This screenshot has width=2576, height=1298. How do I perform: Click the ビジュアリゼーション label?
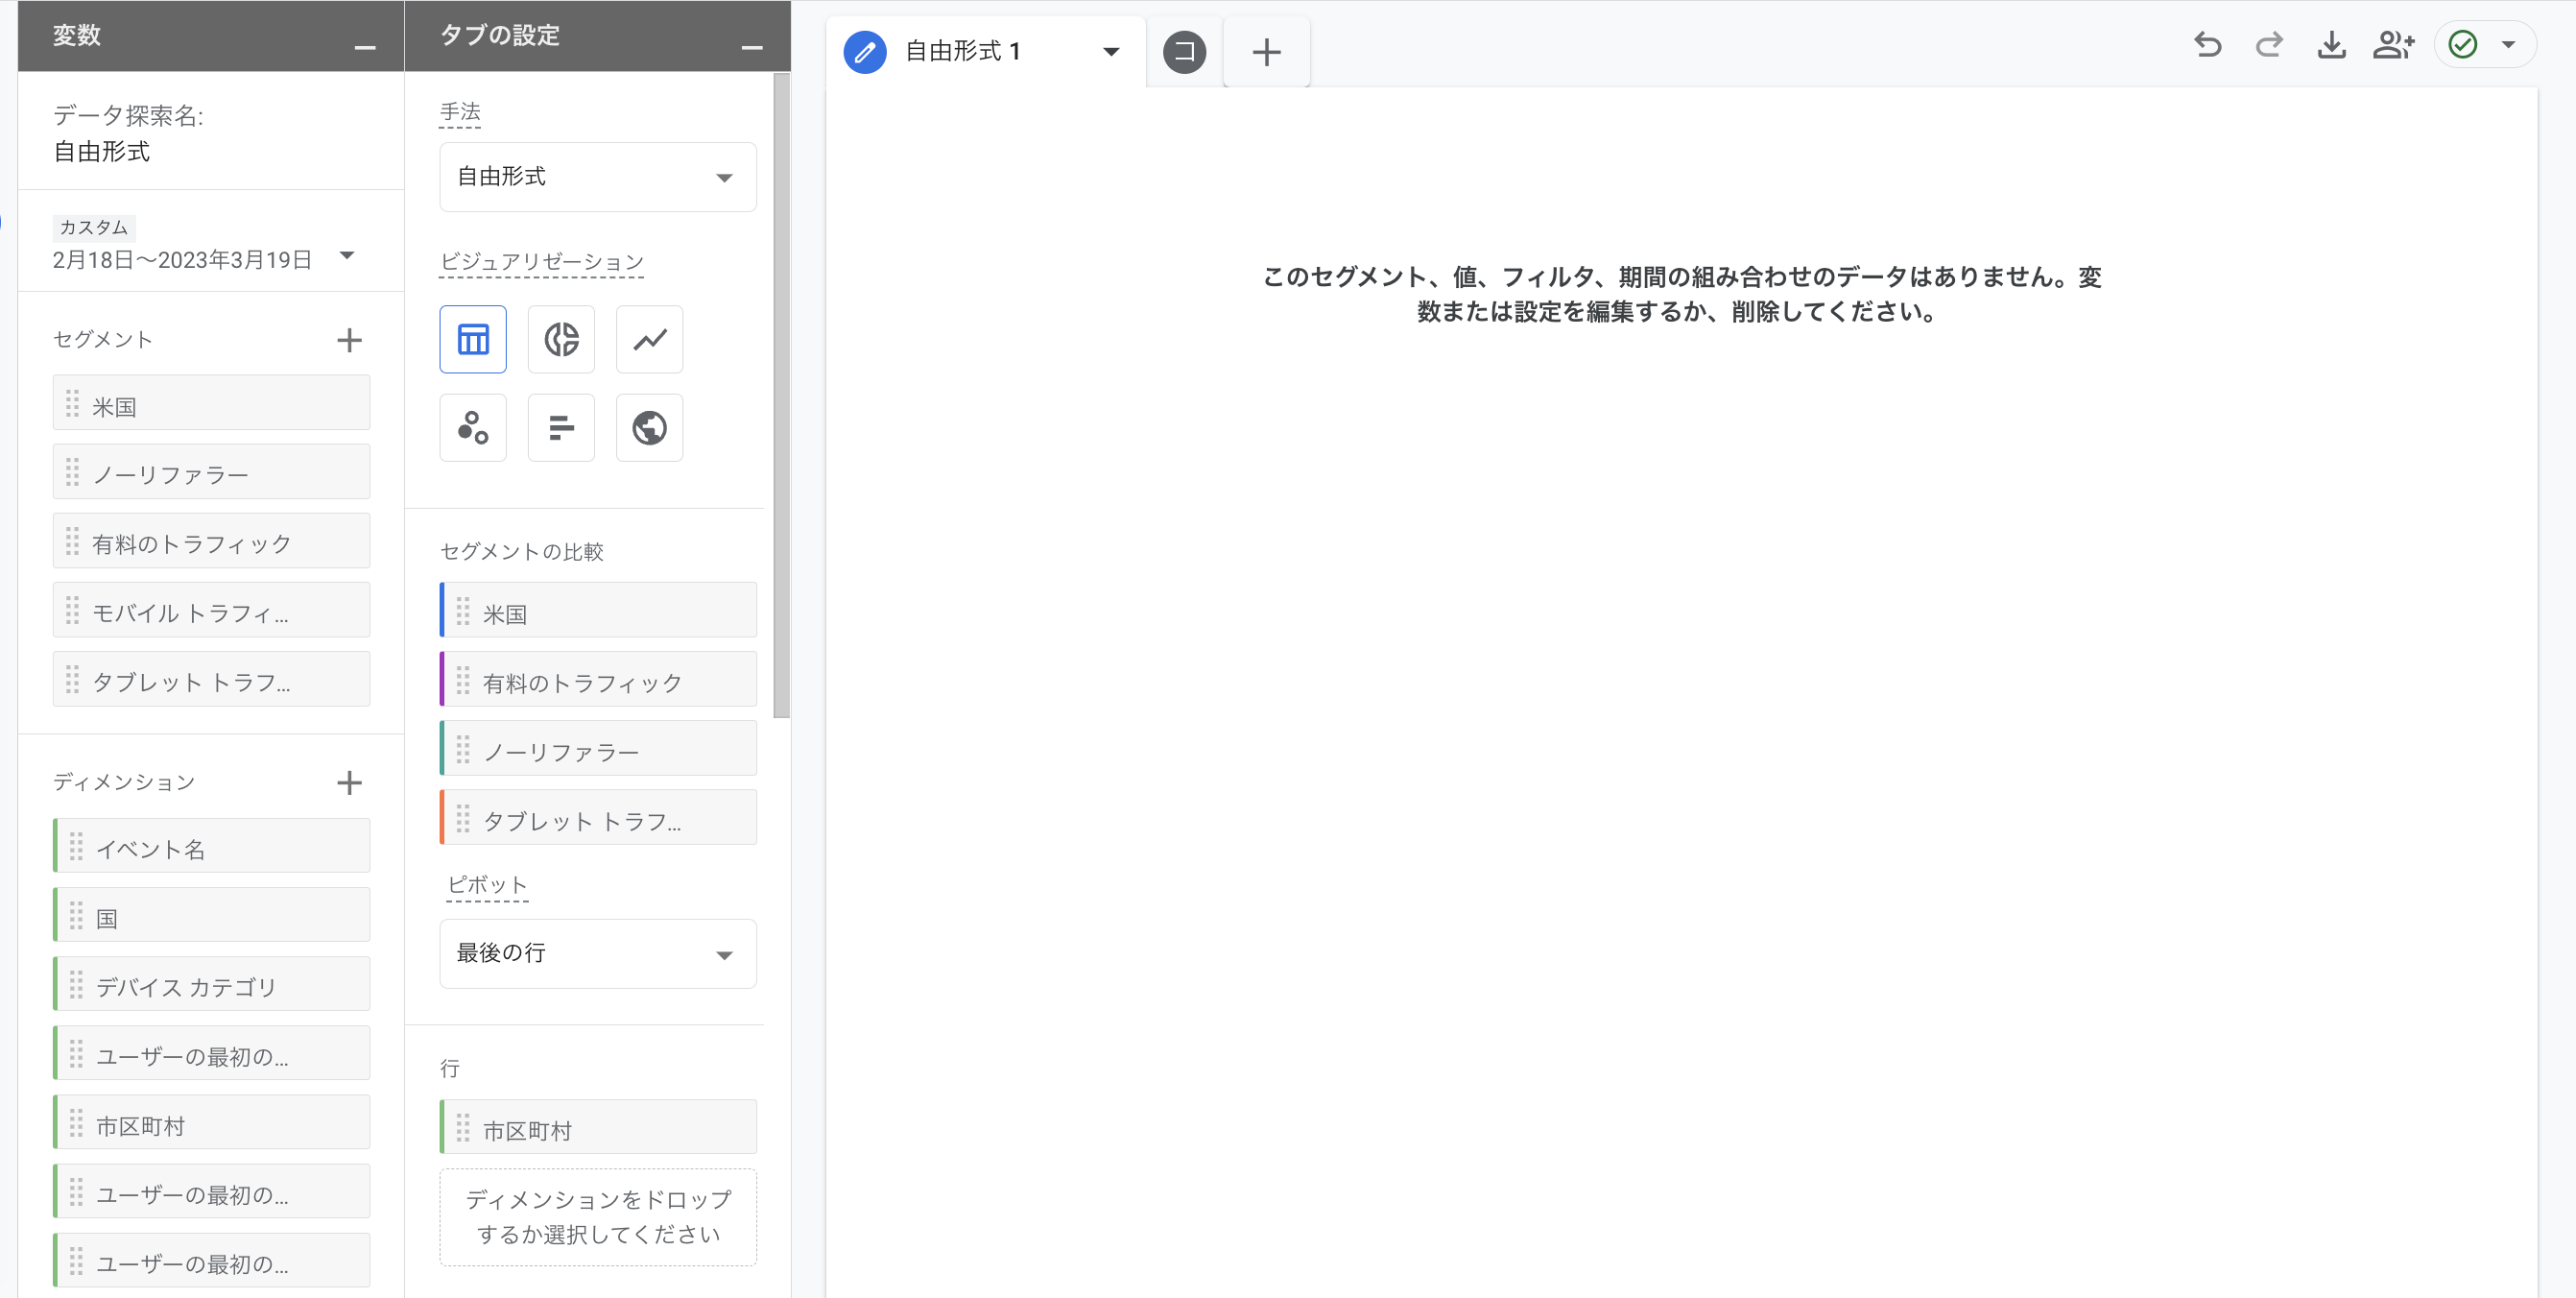[542, 262]
